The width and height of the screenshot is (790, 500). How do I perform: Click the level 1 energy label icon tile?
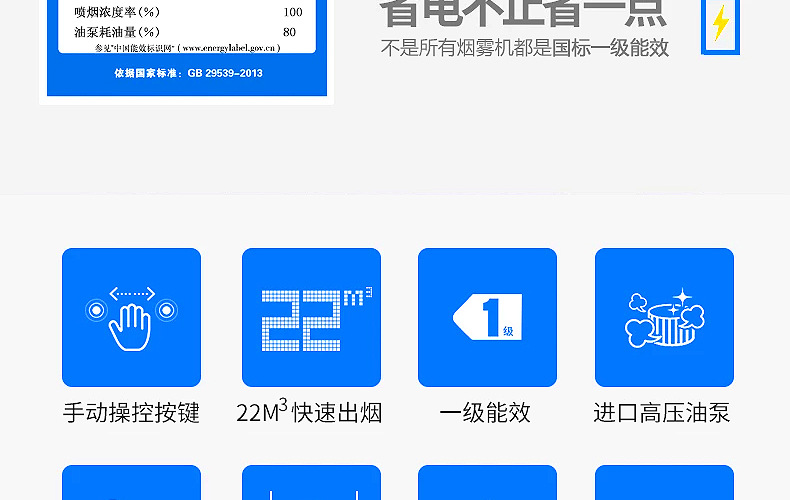tap(487, 317)
